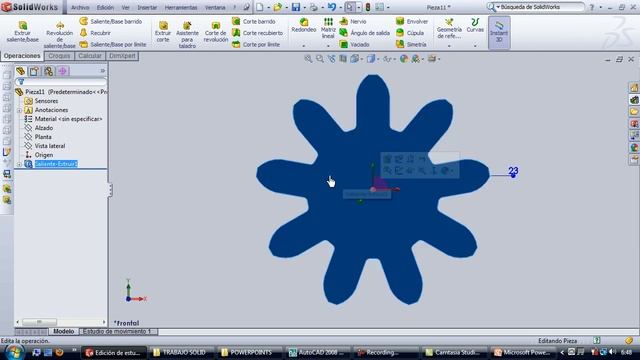The width and height of the screenshot is (640, 360).
Task: Select Revolución de saliente/base tool
Action: 60,36
